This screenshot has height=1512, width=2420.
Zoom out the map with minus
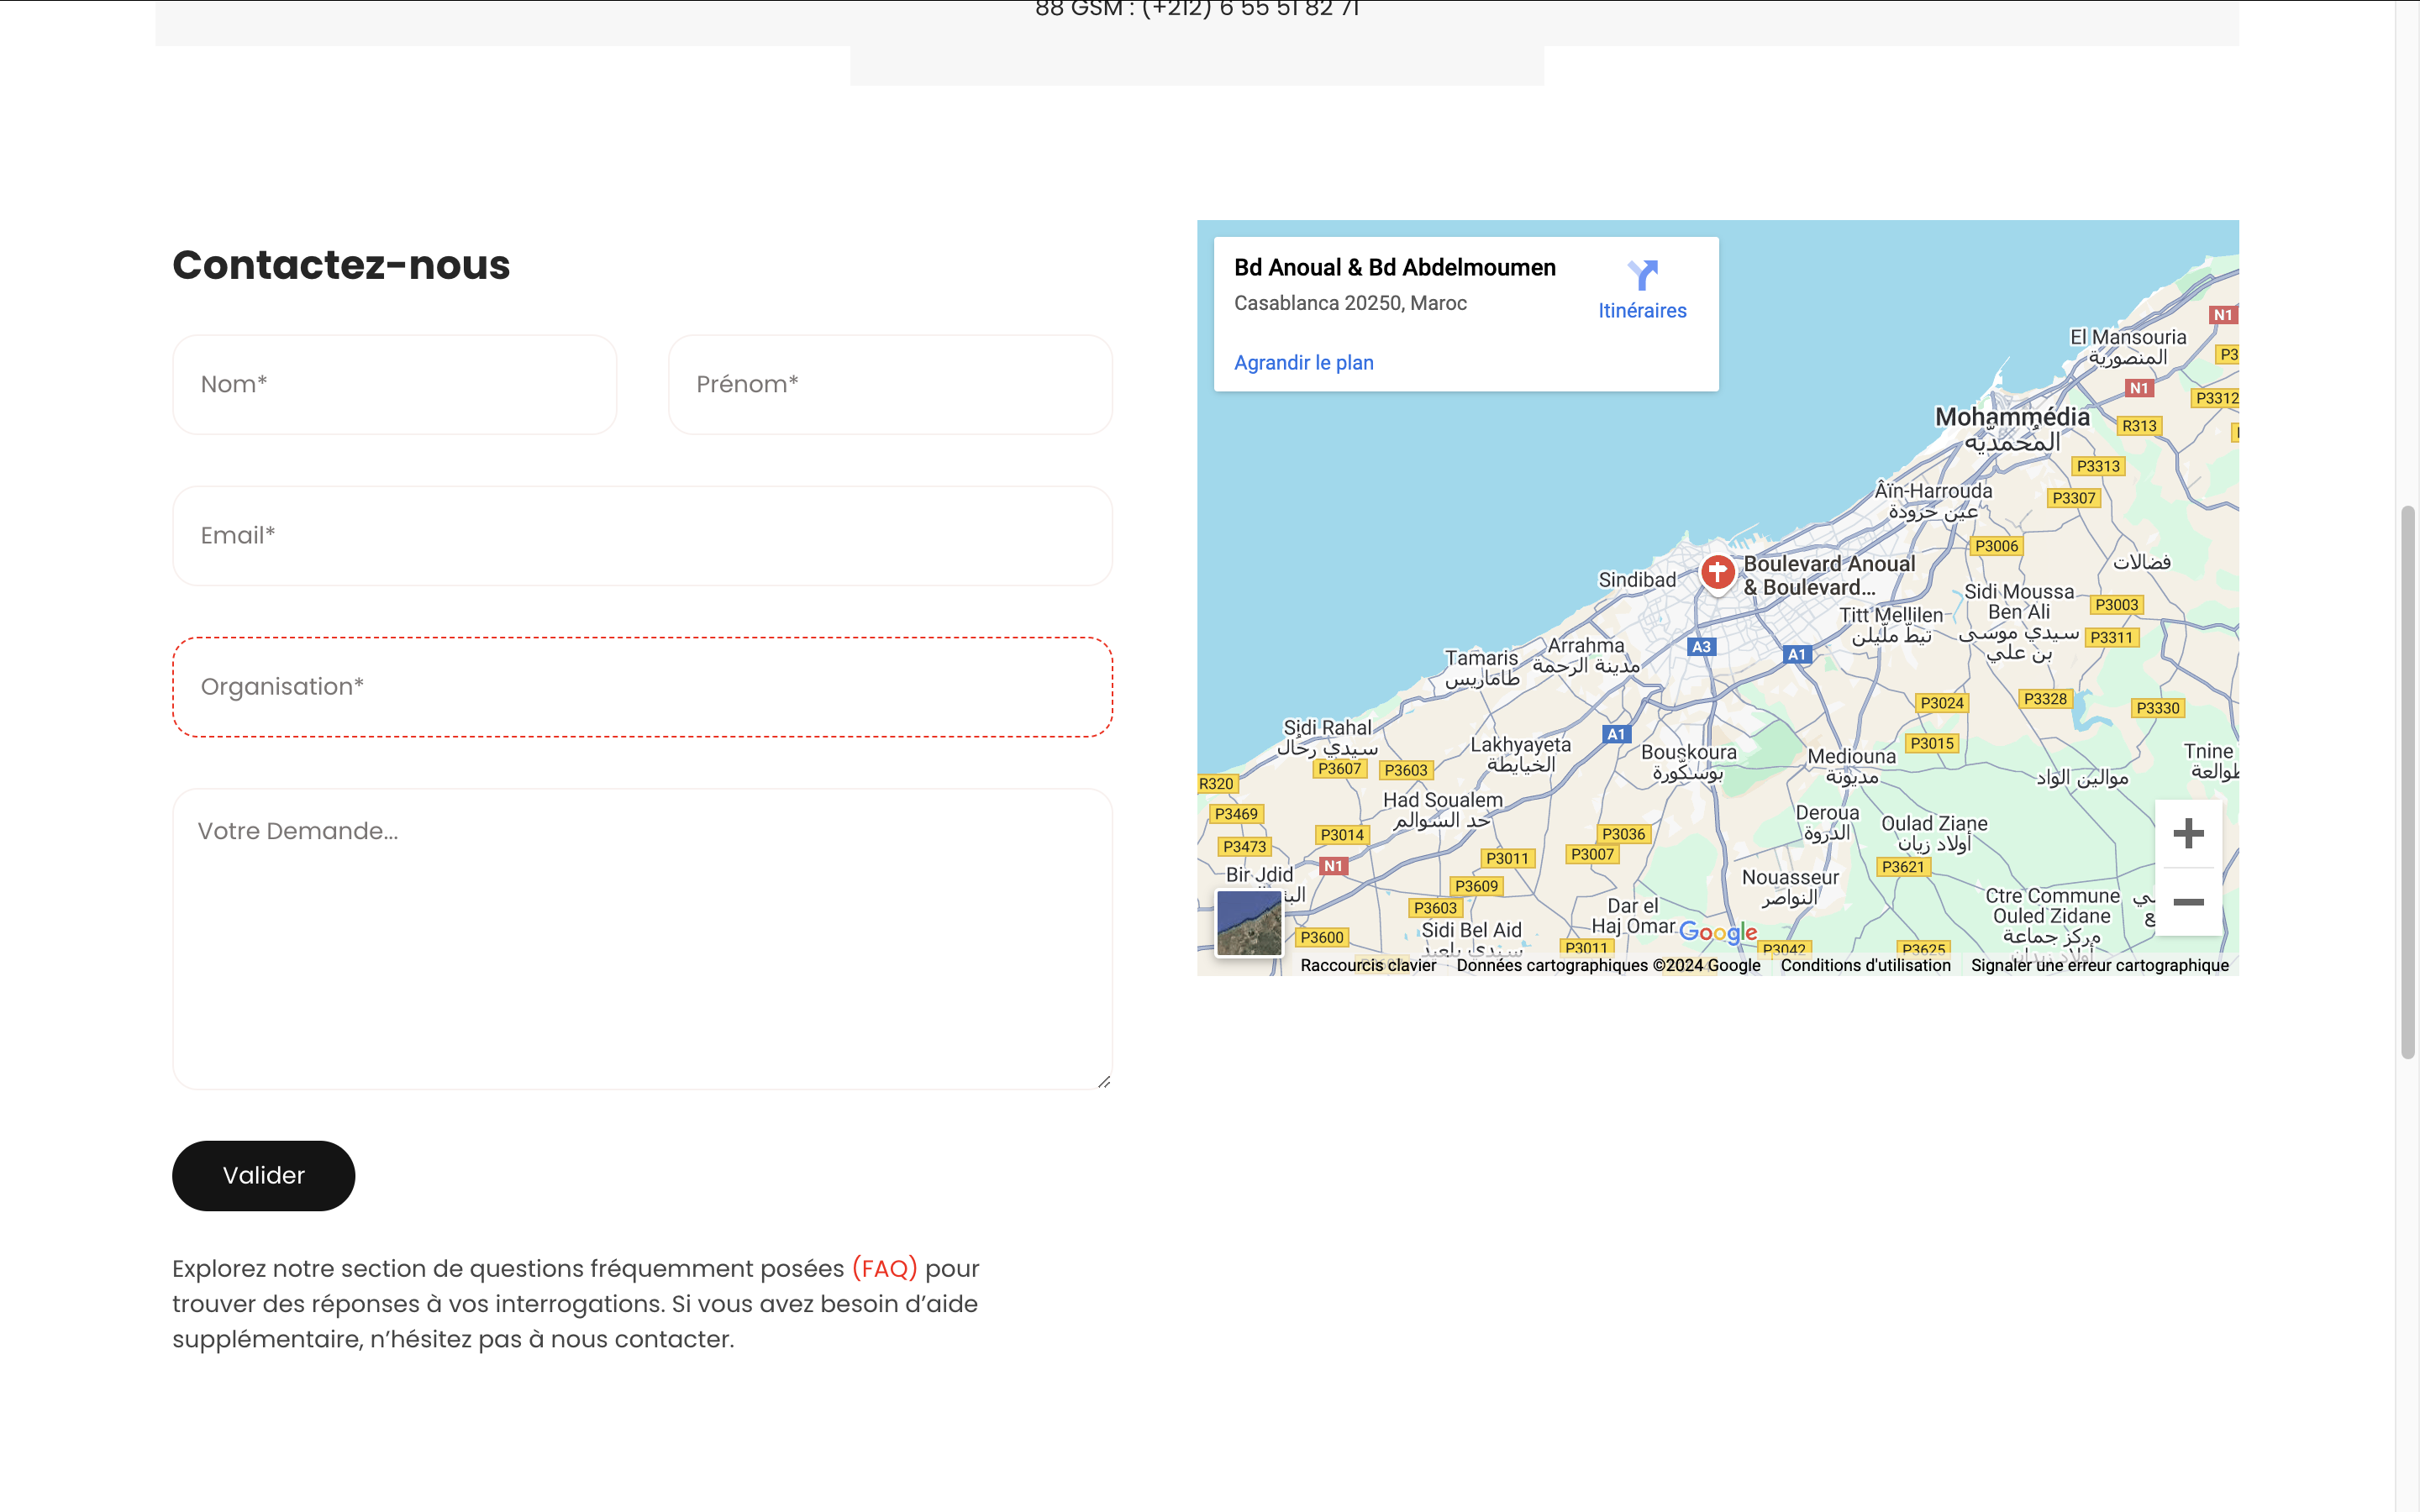tap(2188, 902)
